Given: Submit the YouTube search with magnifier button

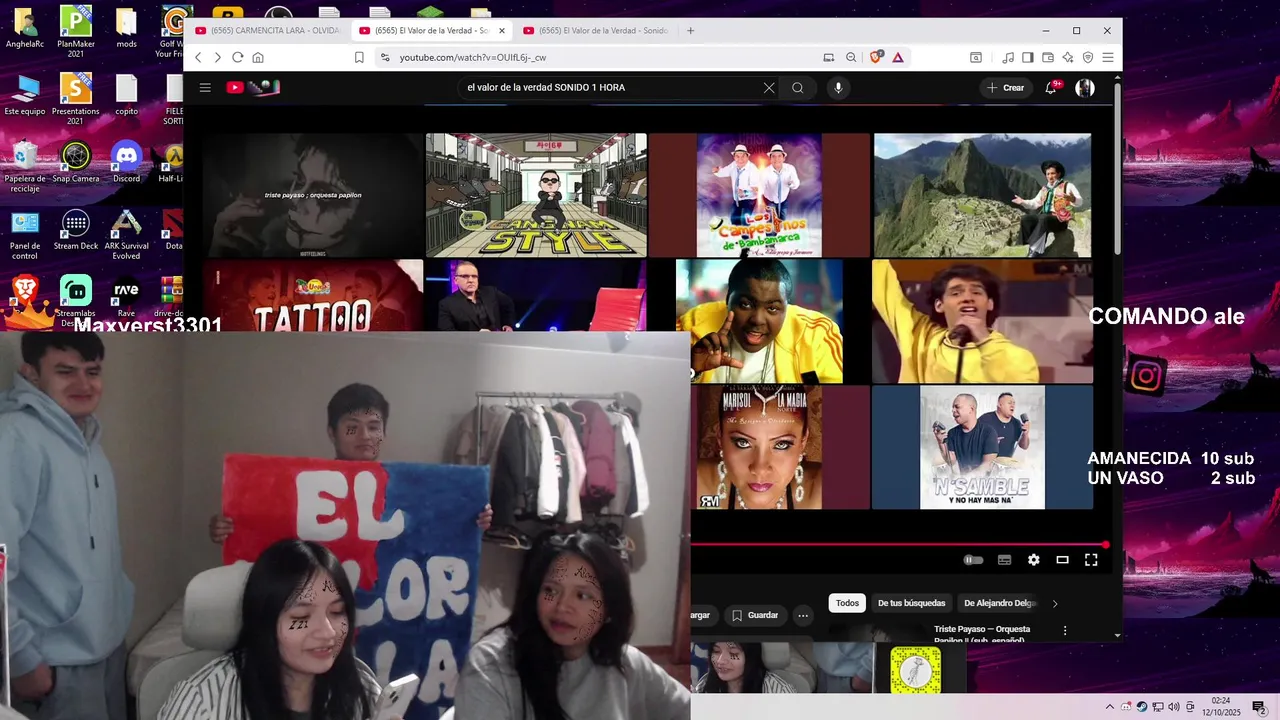Looking at the screenshot, I should pyautogui.click(x=798, y=88).
